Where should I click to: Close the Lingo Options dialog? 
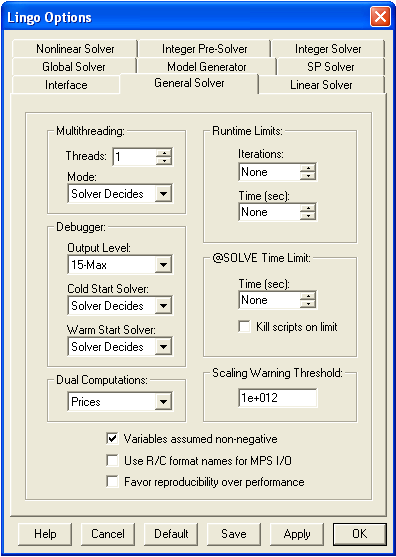coord(380,17)
